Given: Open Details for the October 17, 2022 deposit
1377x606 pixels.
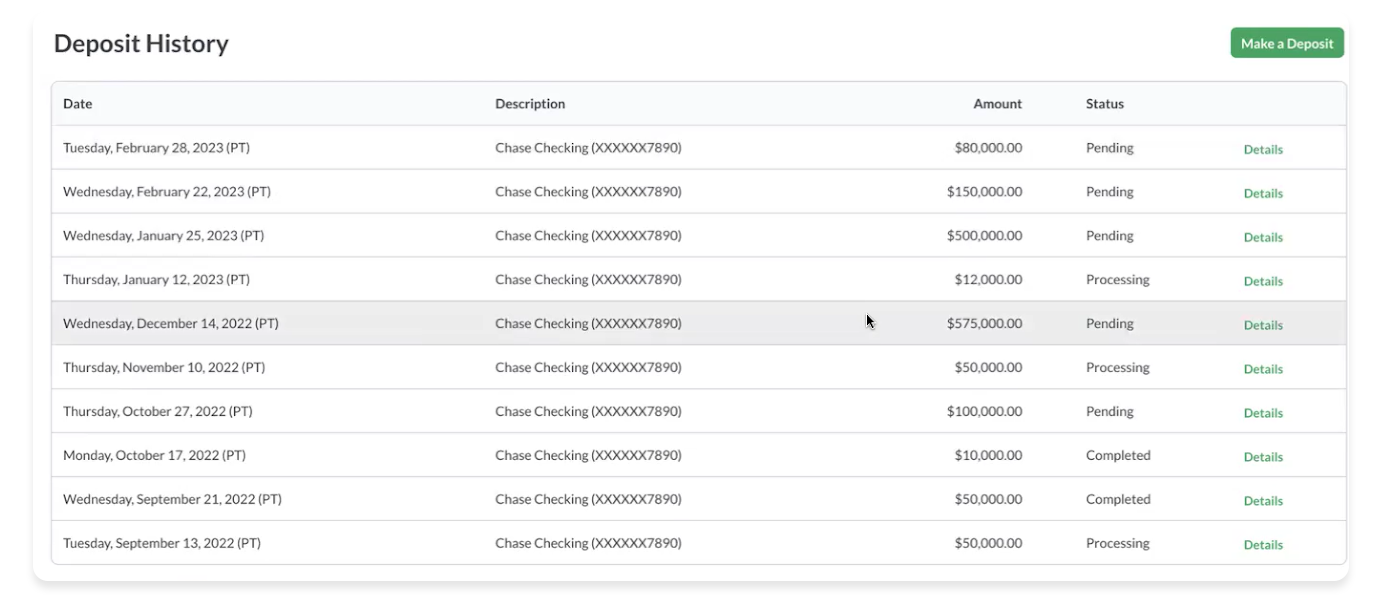Looking at the screenshot, I should [1262, 456].
